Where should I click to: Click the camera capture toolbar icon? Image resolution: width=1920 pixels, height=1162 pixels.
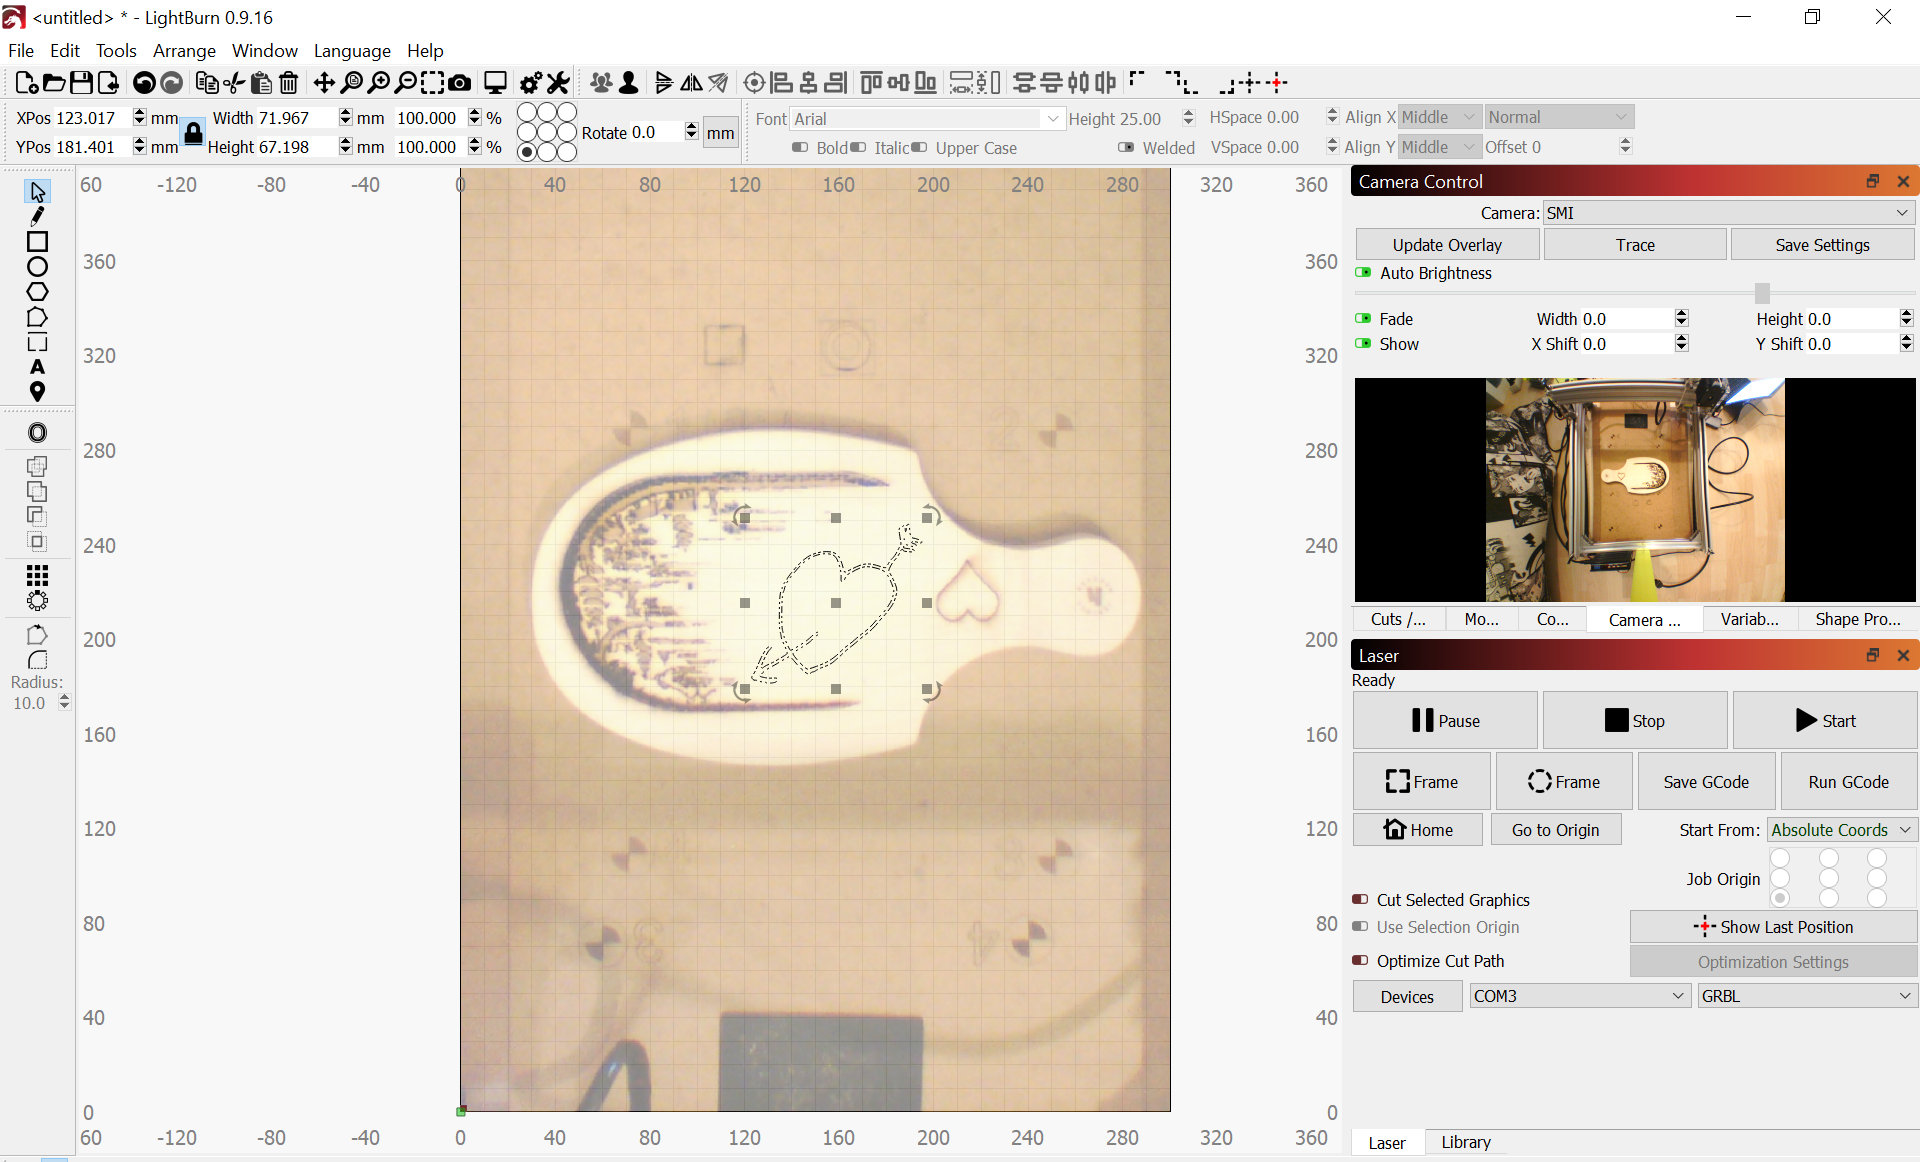click(460, 83)
